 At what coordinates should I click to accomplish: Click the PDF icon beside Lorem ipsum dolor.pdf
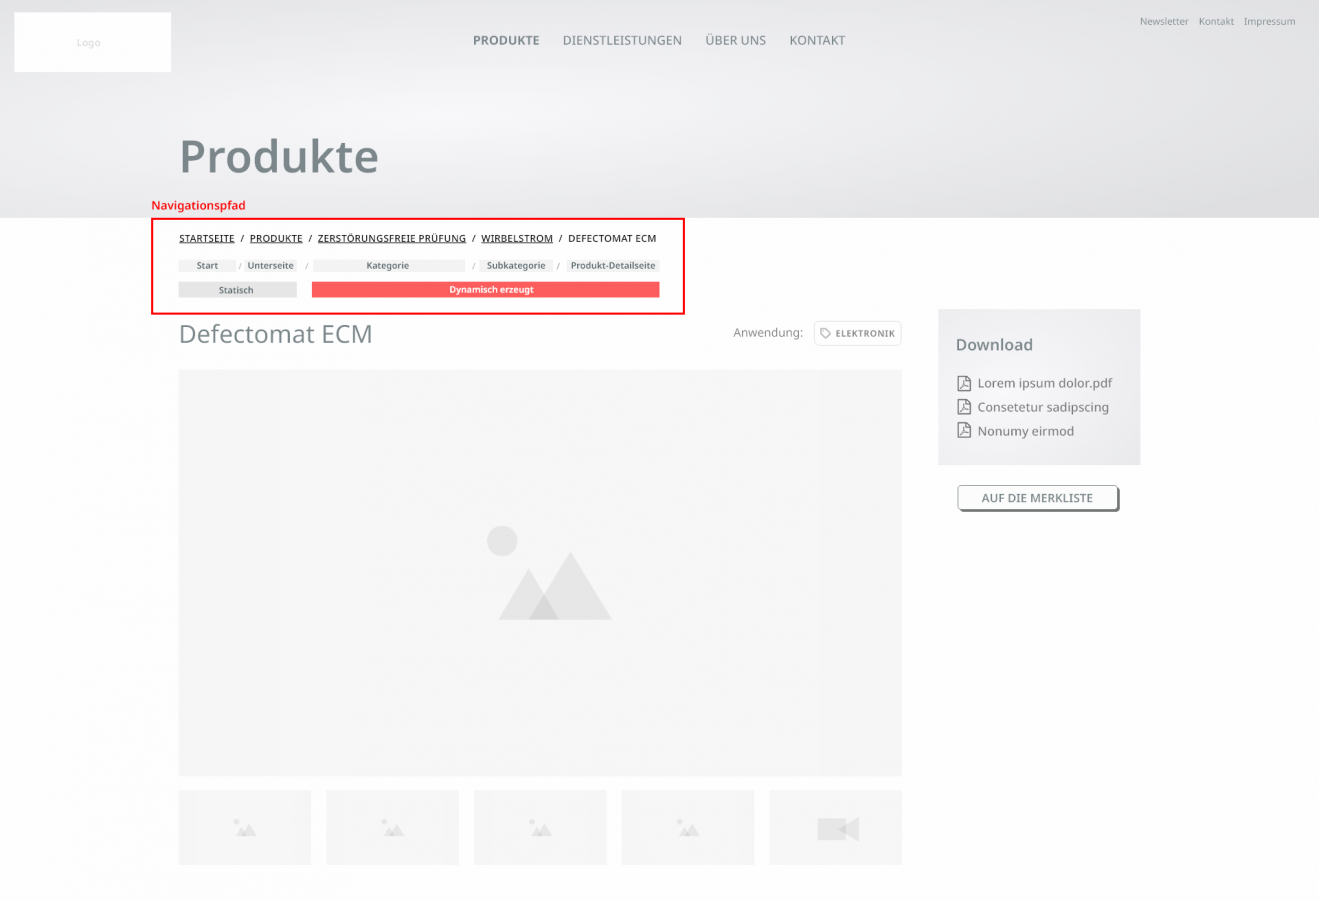click(x=964, y=383)
